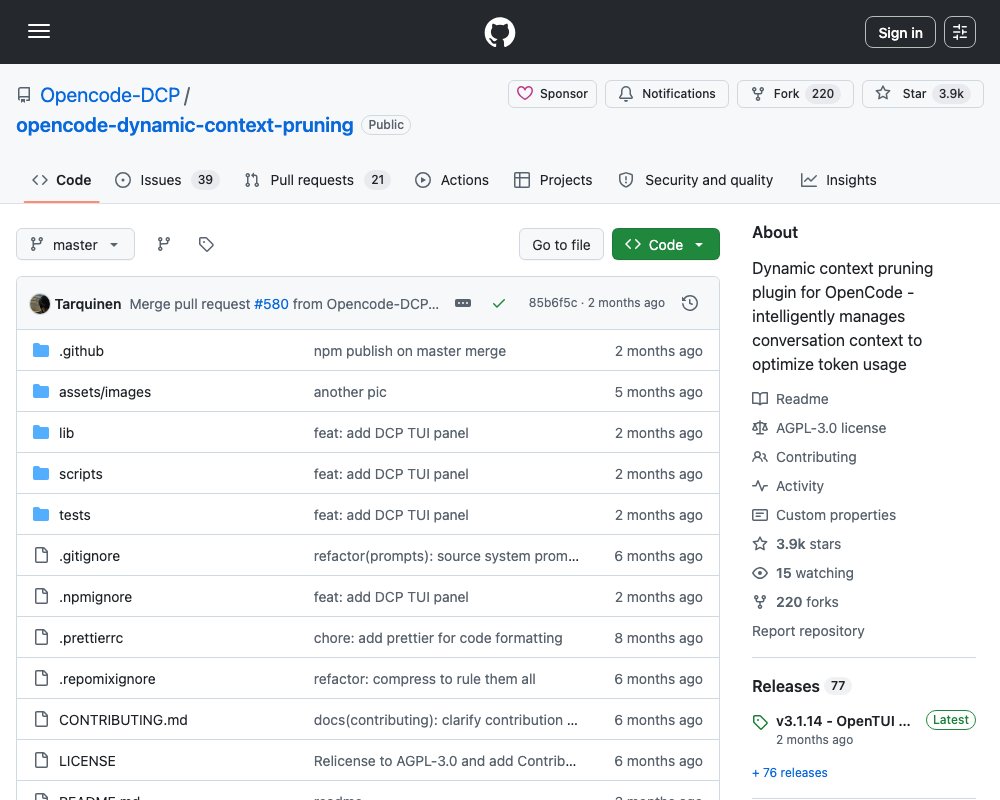This screenshot has width=1000, height=800.
Task: Open the Insights tab
Action: pos(839,180)
